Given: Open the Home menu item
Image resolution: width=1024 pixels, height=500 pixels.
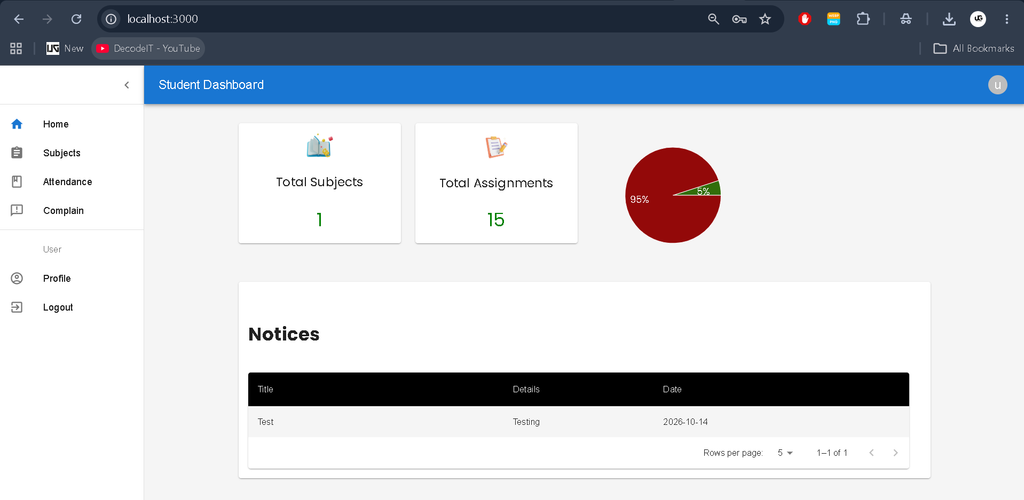Looking at the screenshot, I should 72,124.
